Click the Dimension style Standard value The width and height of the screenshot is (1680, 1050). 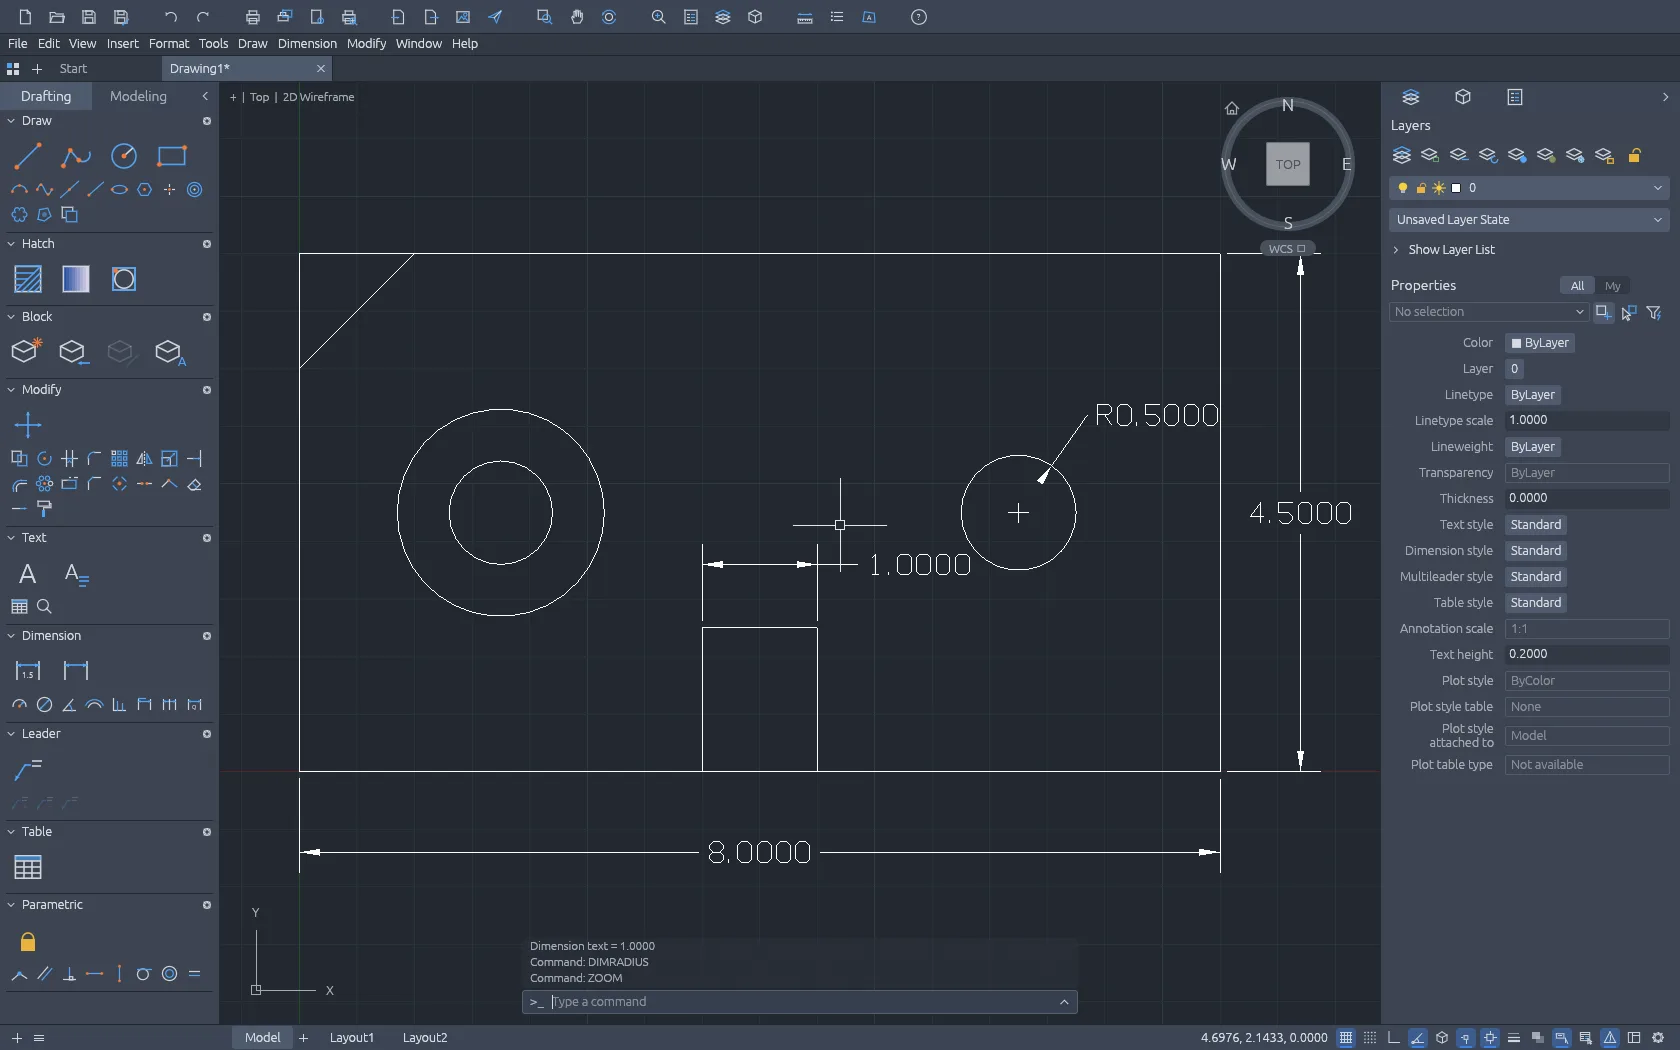[x=1536, y=551]
